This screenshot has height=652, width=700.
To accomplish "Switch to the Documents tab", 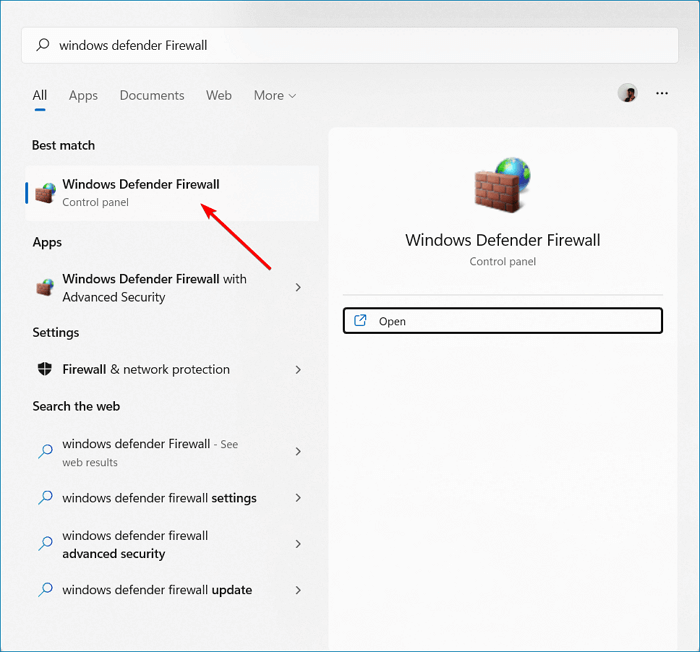I will (152, 96).
